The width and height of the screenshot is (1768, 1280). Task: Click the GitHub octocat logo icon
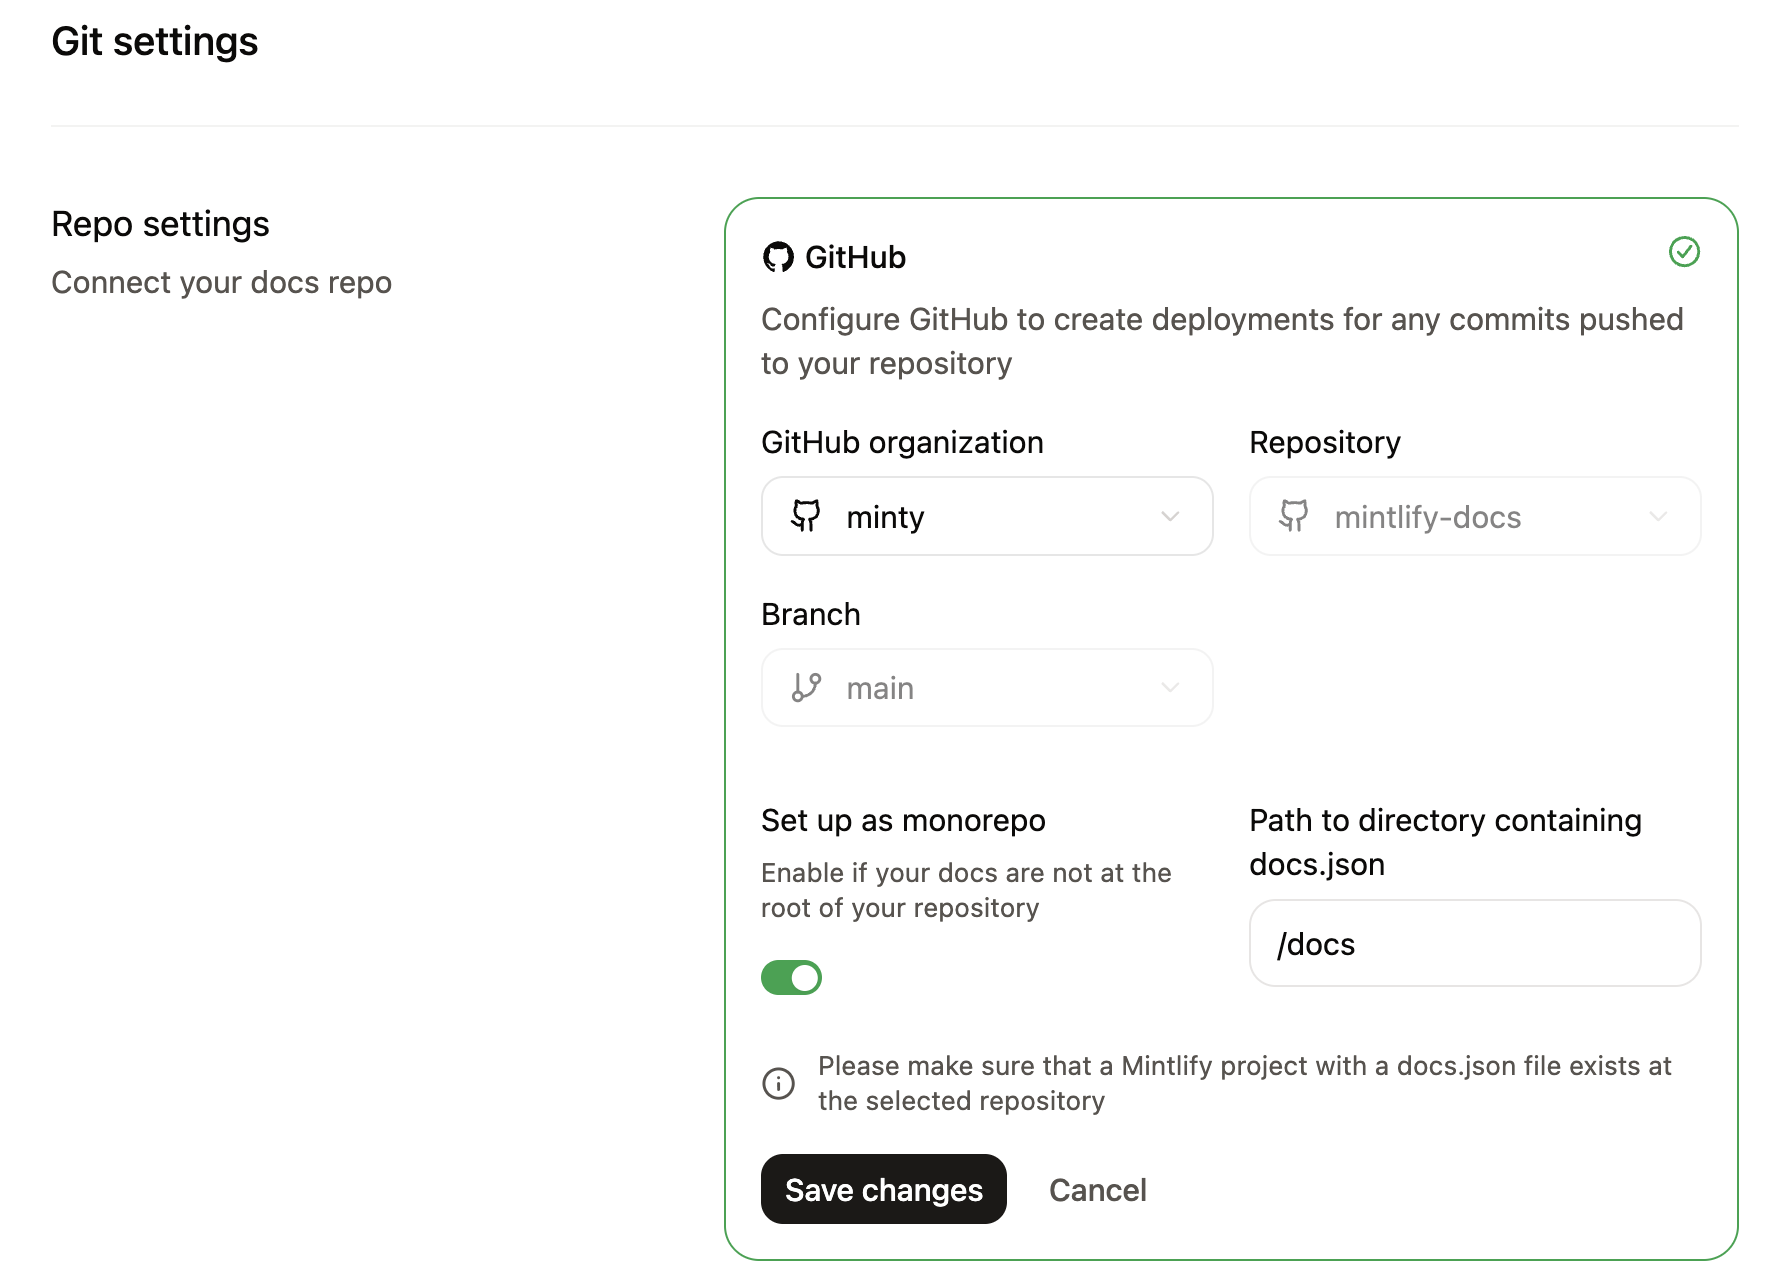coord(777,257)
